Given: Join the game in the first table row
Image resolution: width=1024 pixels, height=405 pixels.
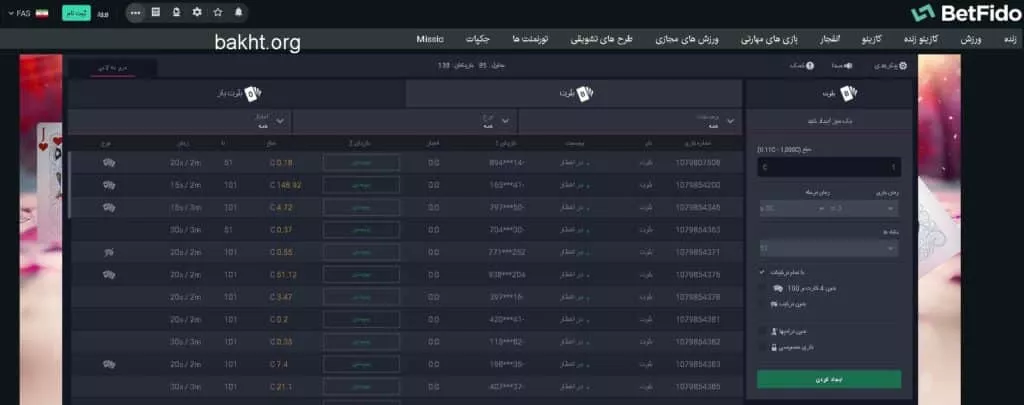Looking at the screenshot, I should (361, 162).
